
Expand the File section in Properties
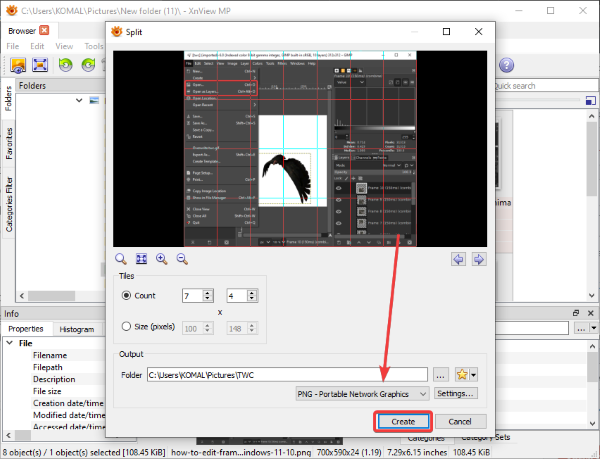click(x=10, y=342)
